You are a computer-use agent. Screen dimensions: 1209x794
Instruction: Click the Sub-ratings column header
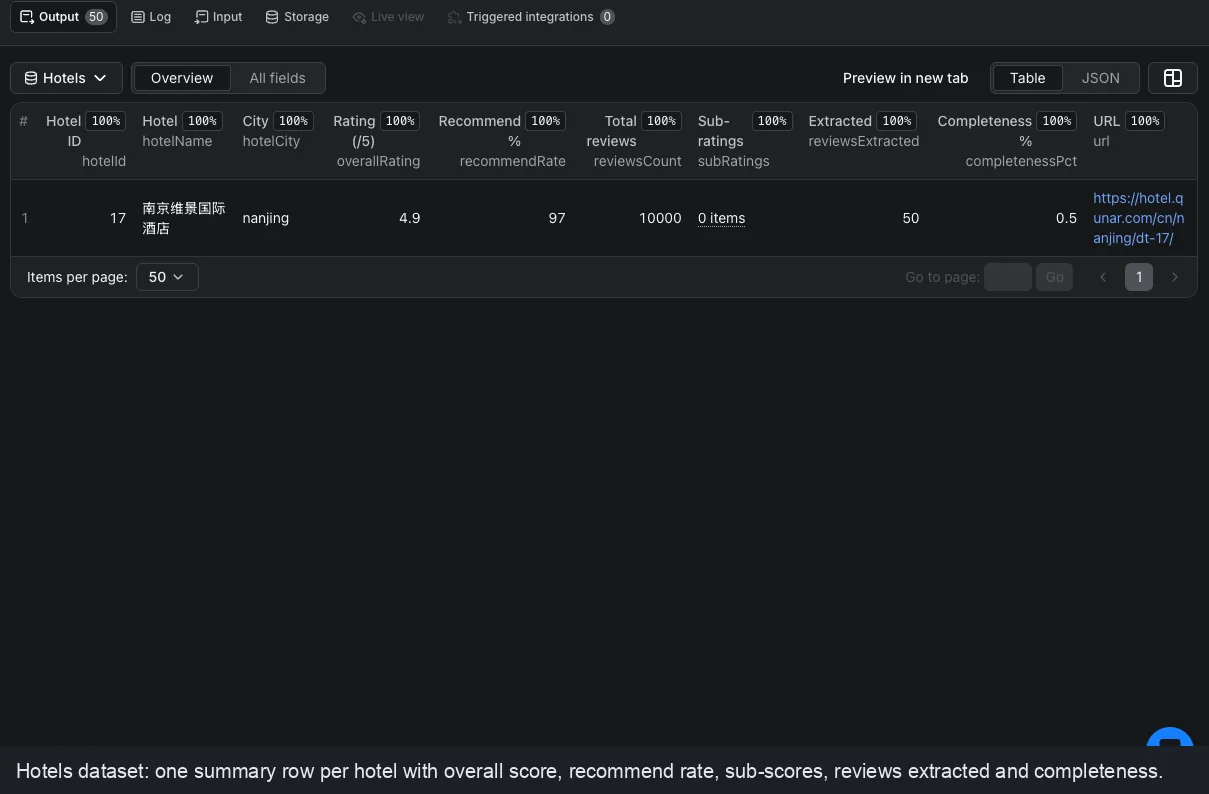(745, 141)
